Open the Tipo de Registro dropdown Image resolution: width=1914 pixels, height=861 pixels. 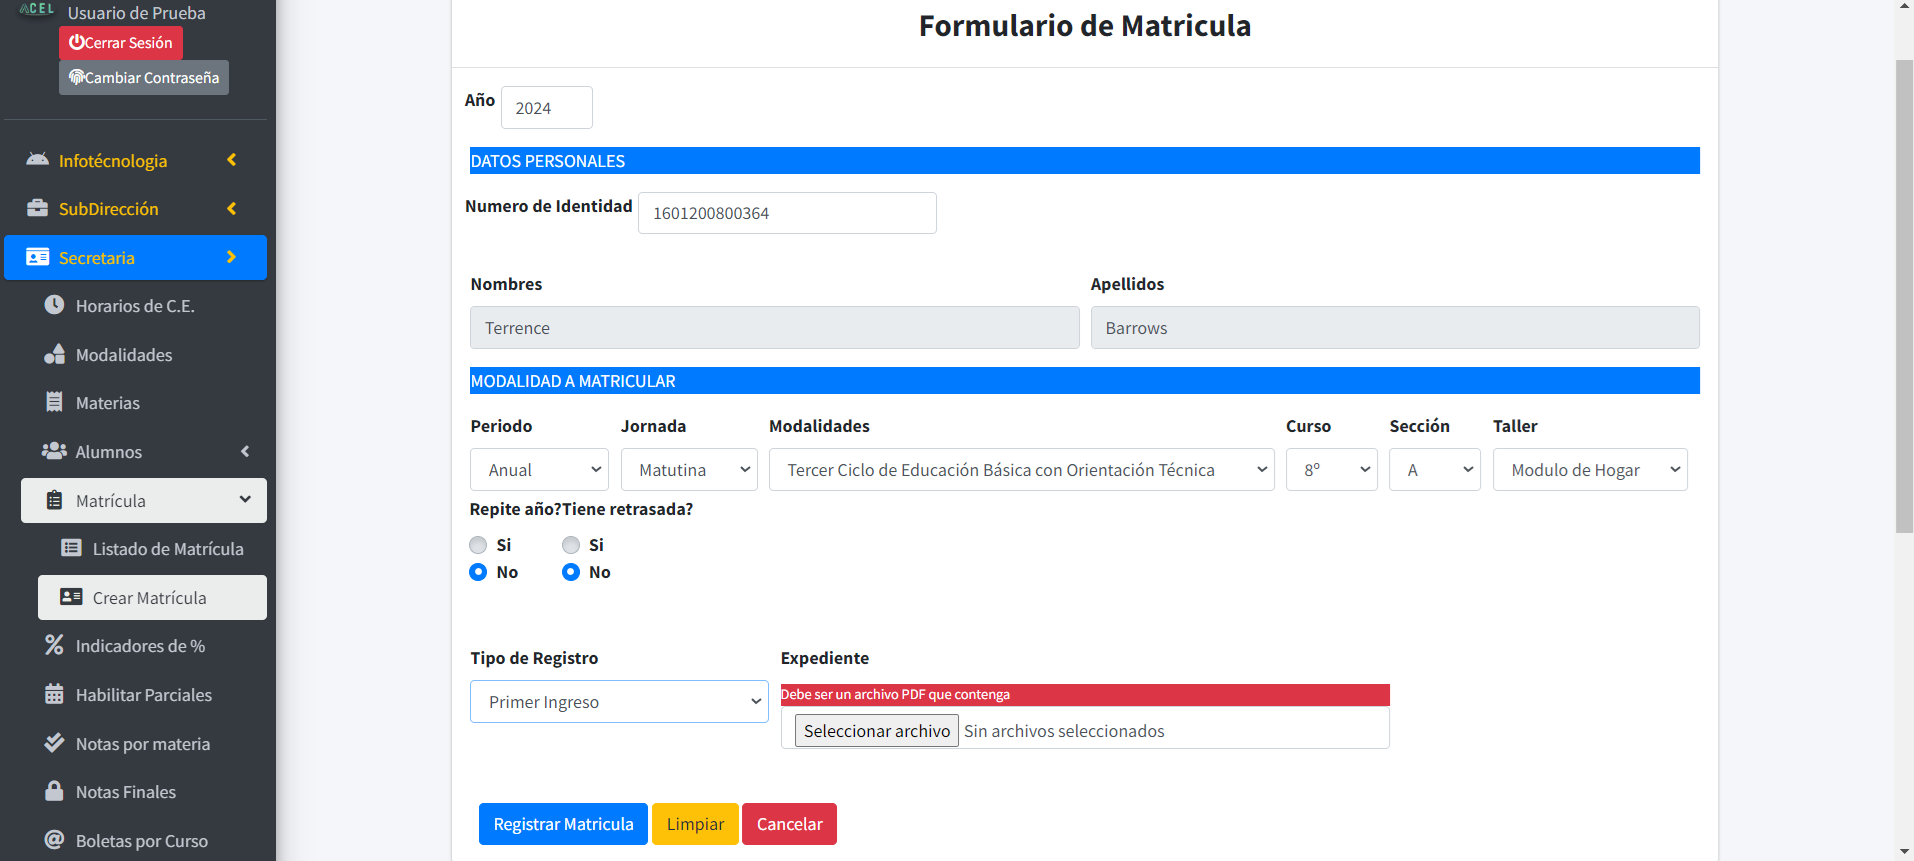619,702
